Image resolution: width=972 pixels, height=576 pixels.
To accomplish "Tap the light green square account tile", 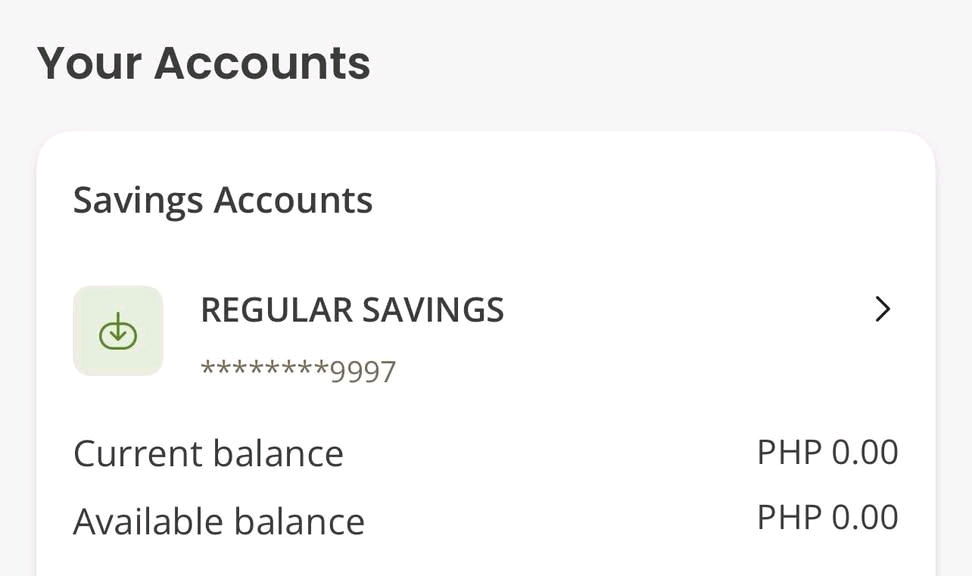I will click(118, 330).
